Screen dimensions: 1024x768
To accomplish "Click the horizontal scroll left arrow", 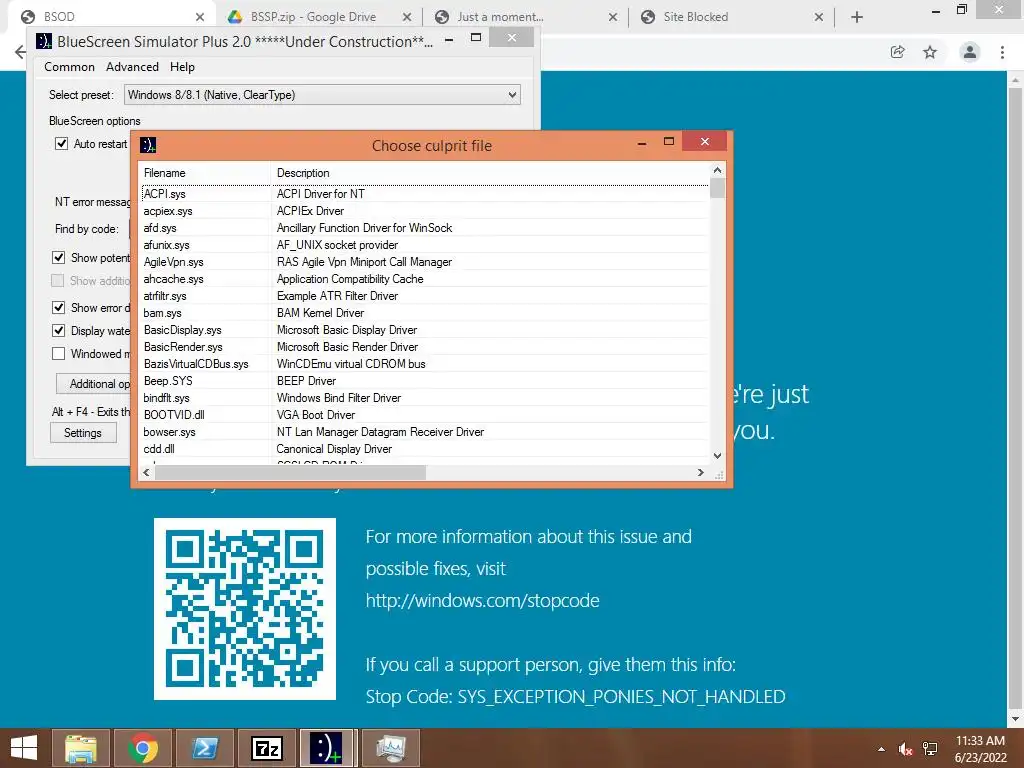I will [x=146, y=472].
